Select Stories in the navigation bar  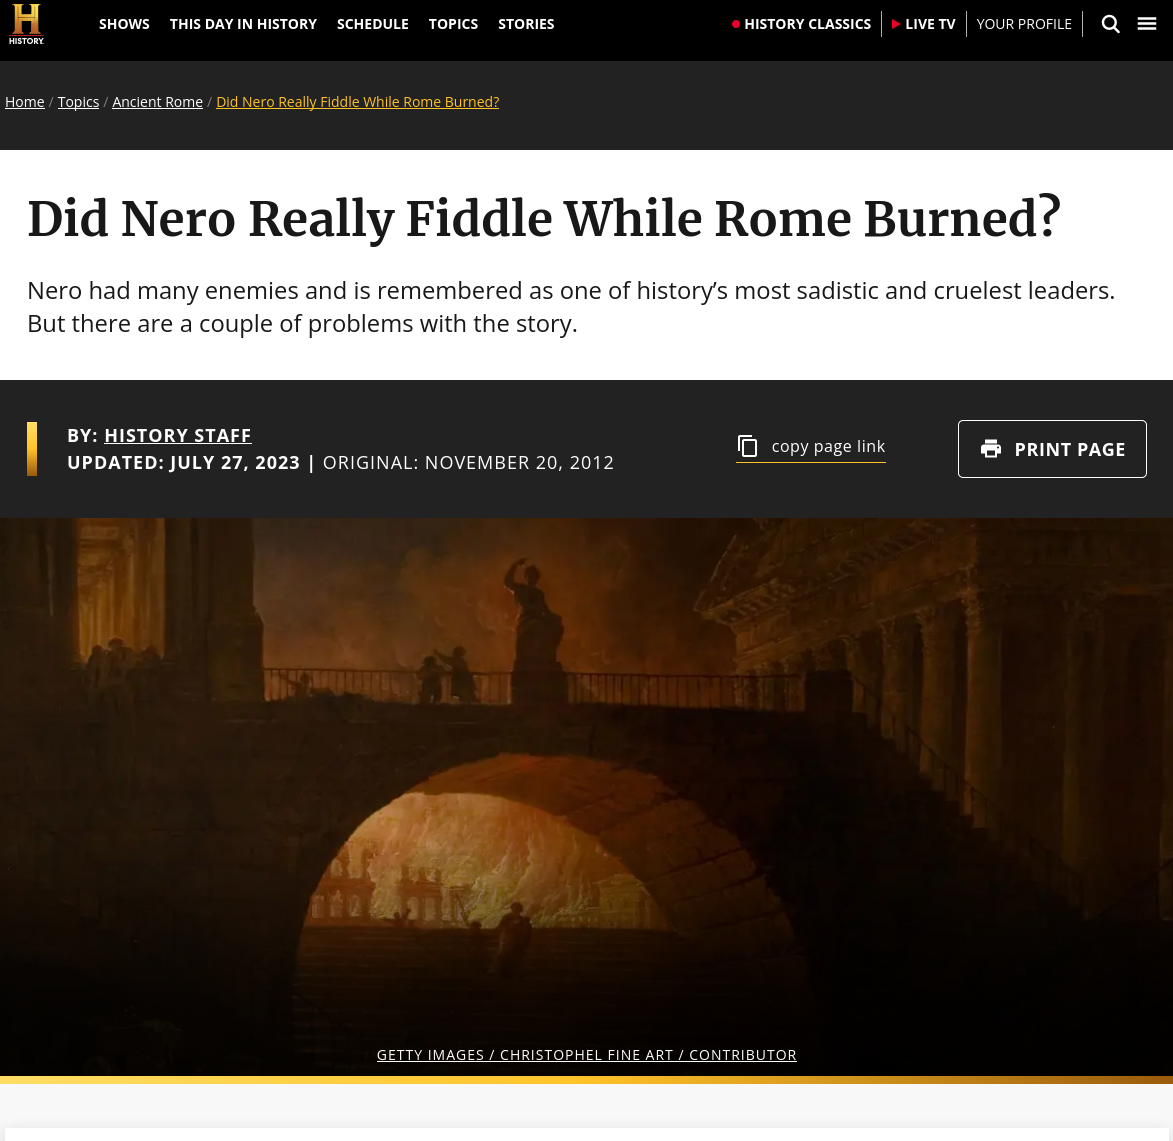(x=526, y=24)
